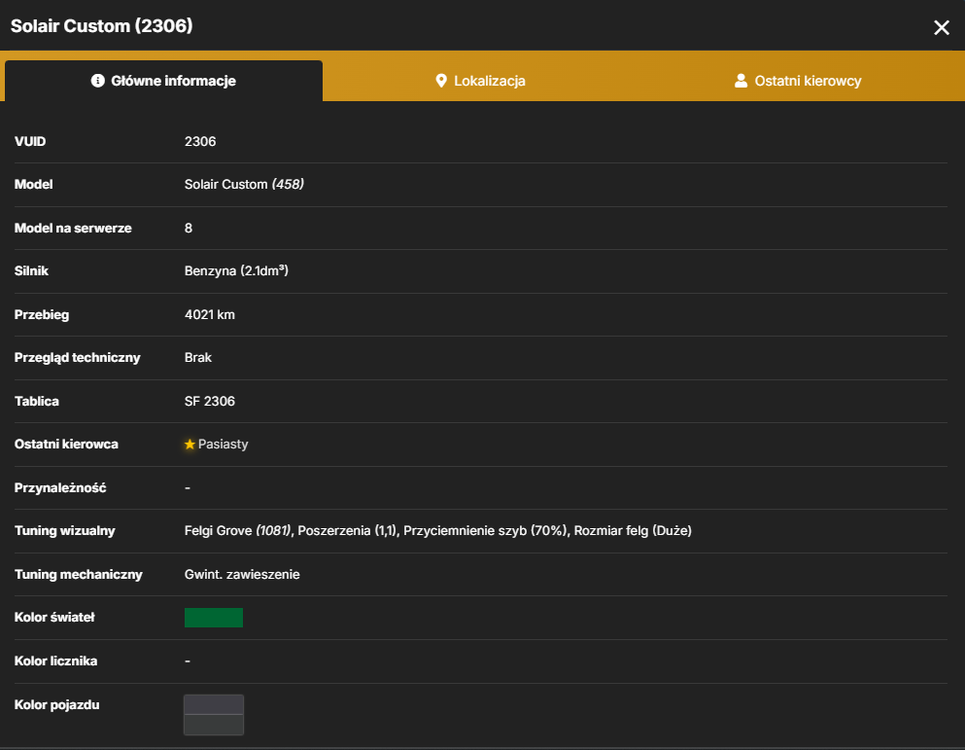Click the upper Kolor pojazdu swatch
Viewport: 965px width, 750px height.
pyautogui.click(x=214, y=705)
